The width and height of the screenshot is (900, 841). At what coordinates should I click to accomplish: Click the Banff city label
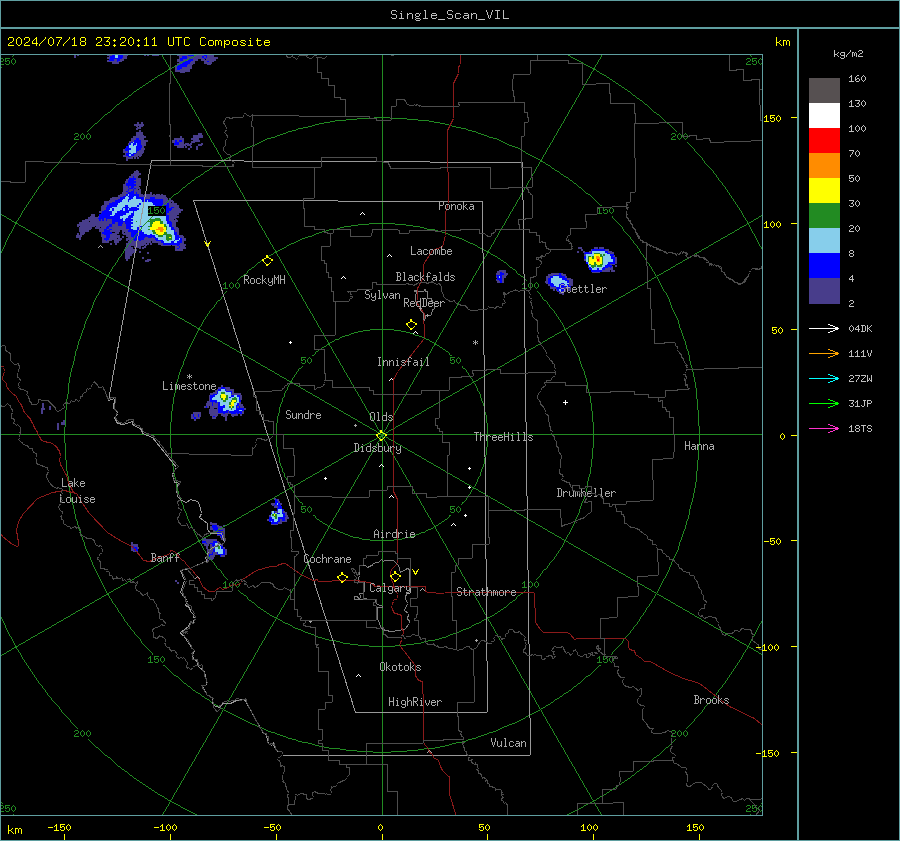165,557
